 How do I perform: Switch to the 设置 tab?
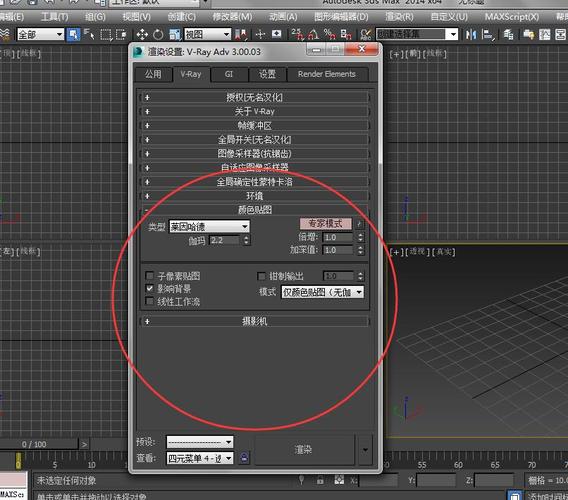pos(267,74)
